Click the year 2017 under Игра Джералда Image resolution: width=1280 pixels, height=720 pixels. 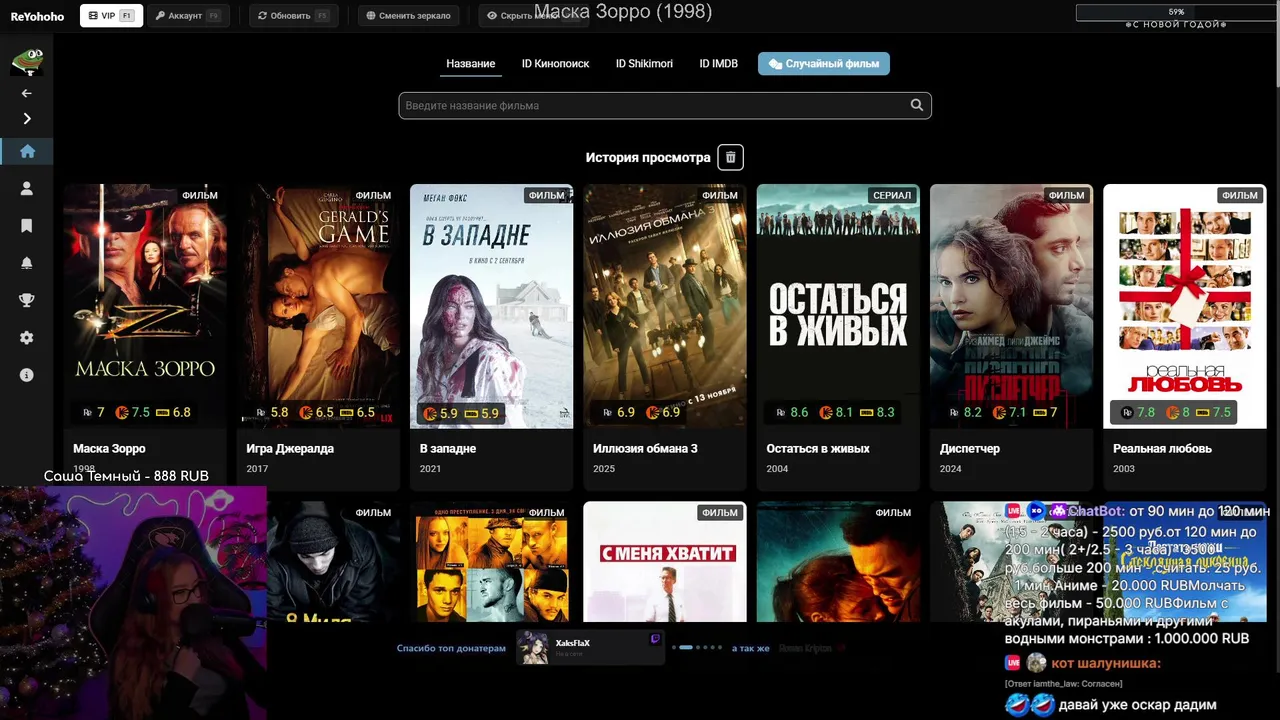257,469
